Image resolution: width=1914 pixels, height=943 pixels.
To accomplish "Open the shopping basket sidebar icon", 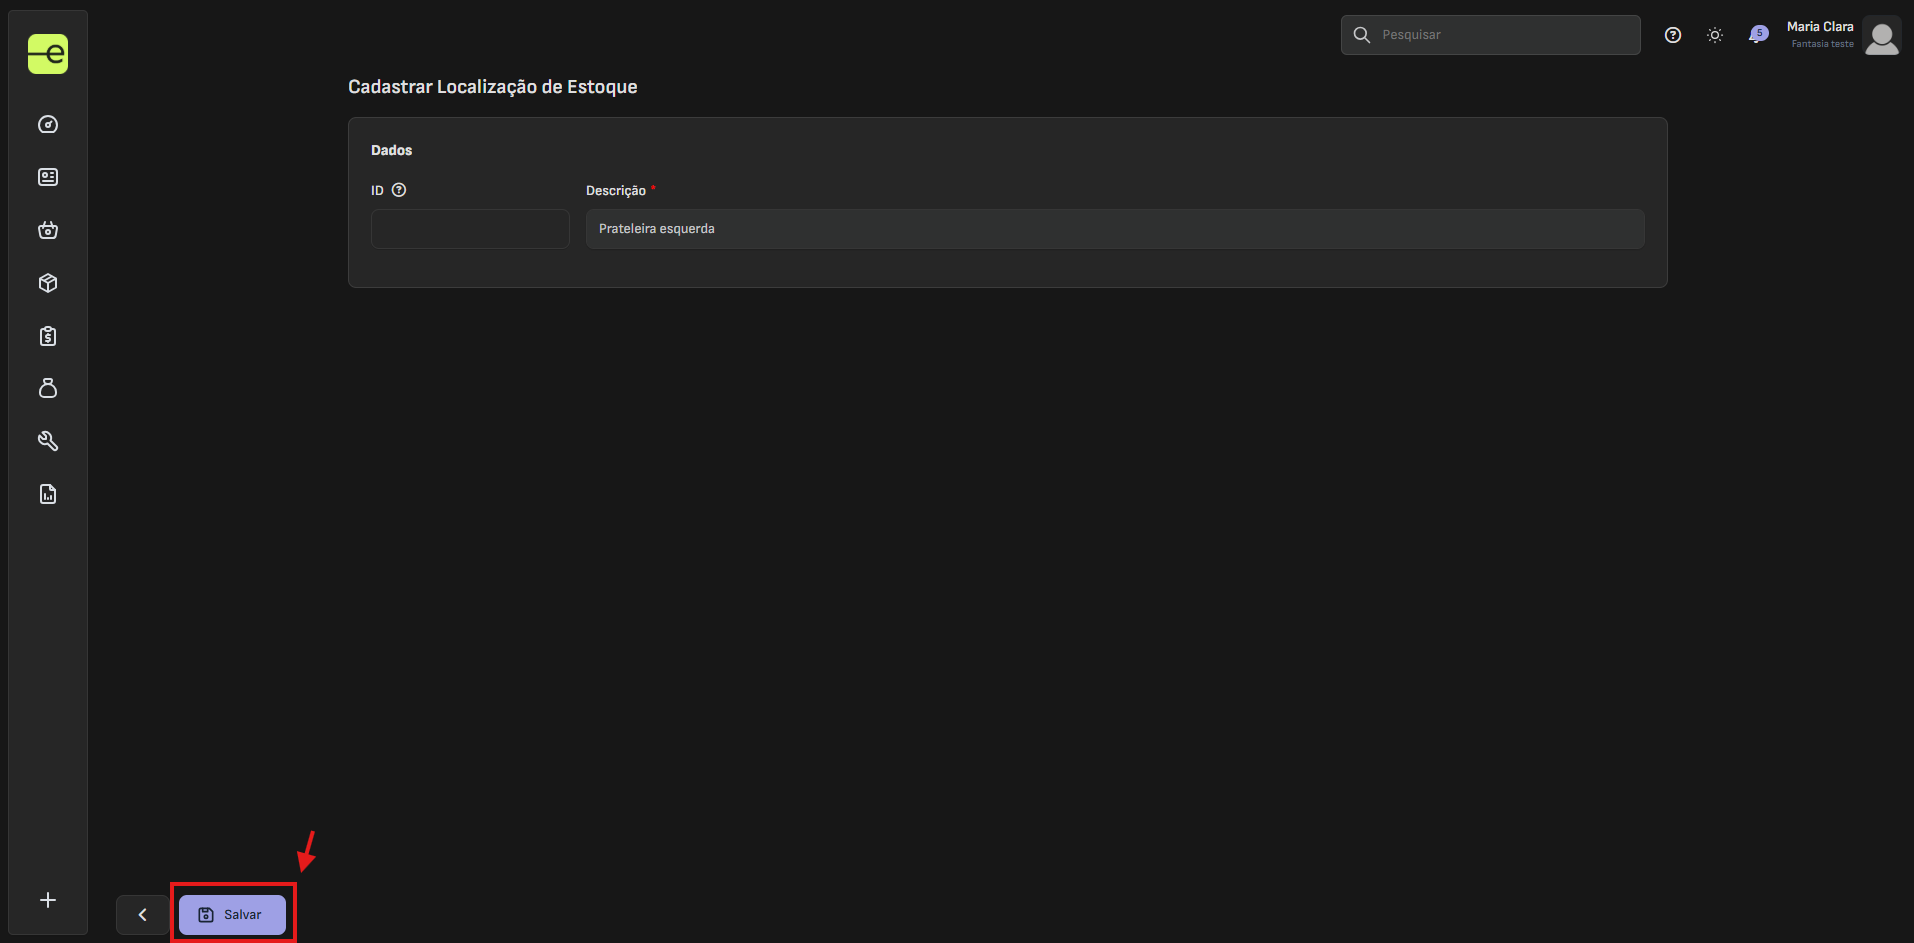I will point(48,230).
